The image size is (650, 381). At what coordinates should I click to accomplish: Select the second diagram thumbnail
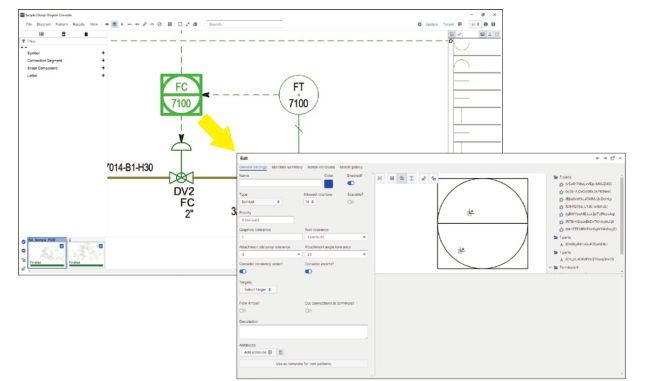pos(86,253)
